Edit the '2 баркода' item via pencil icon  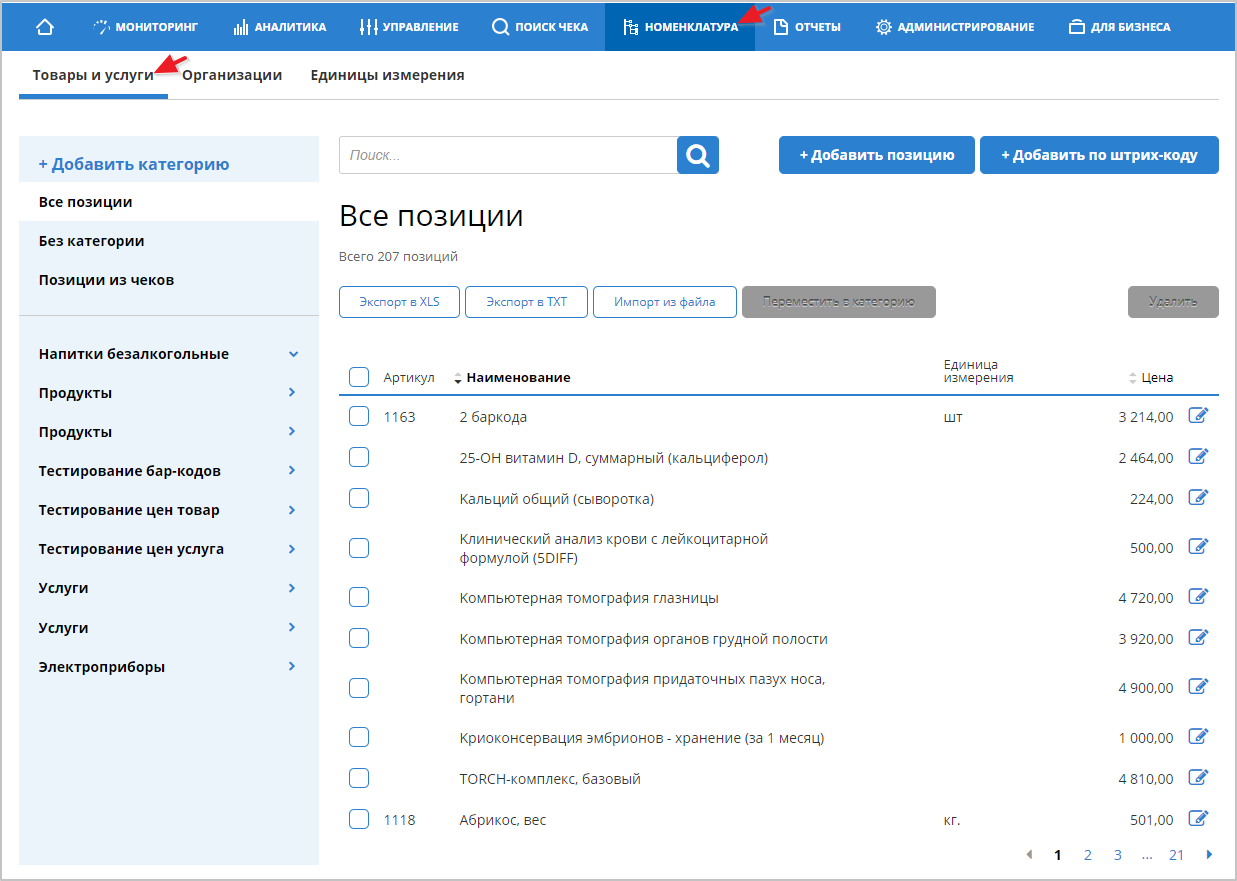[1198, 416]
